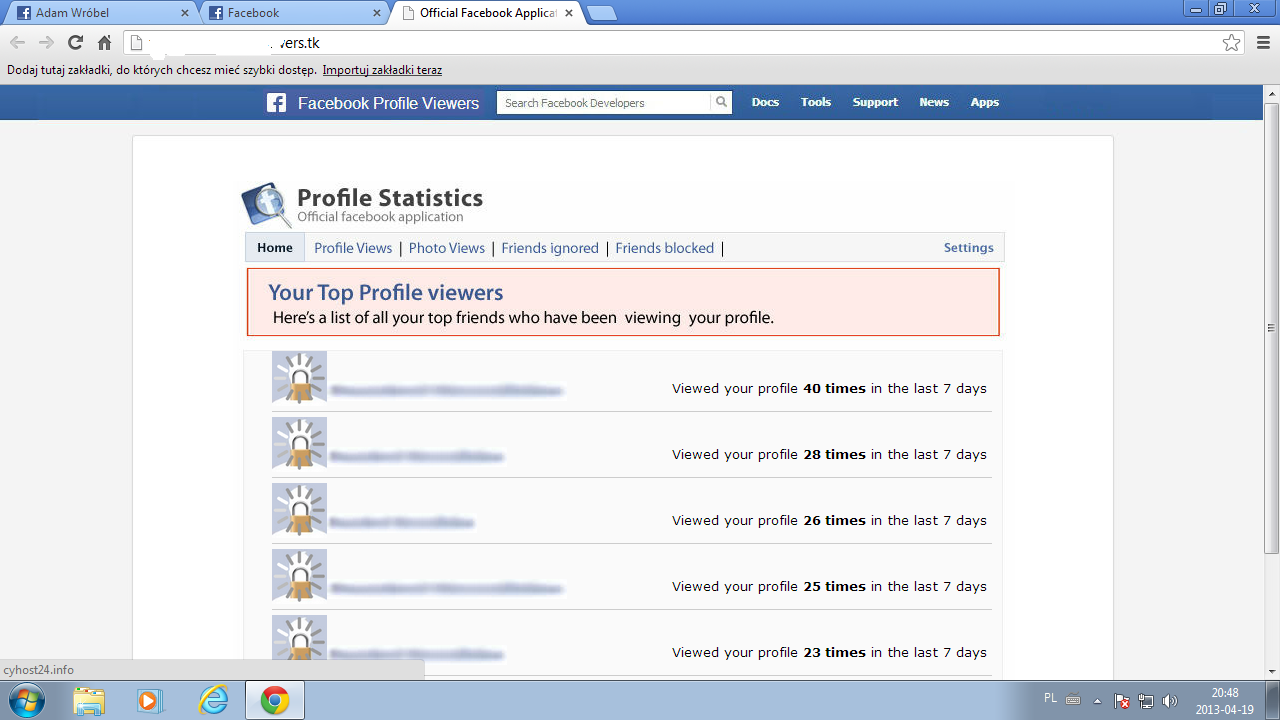The height and width of the screenshot is (720, 1280).
Task: Open File Explorer from taskbar
Action: coord(88,700)
